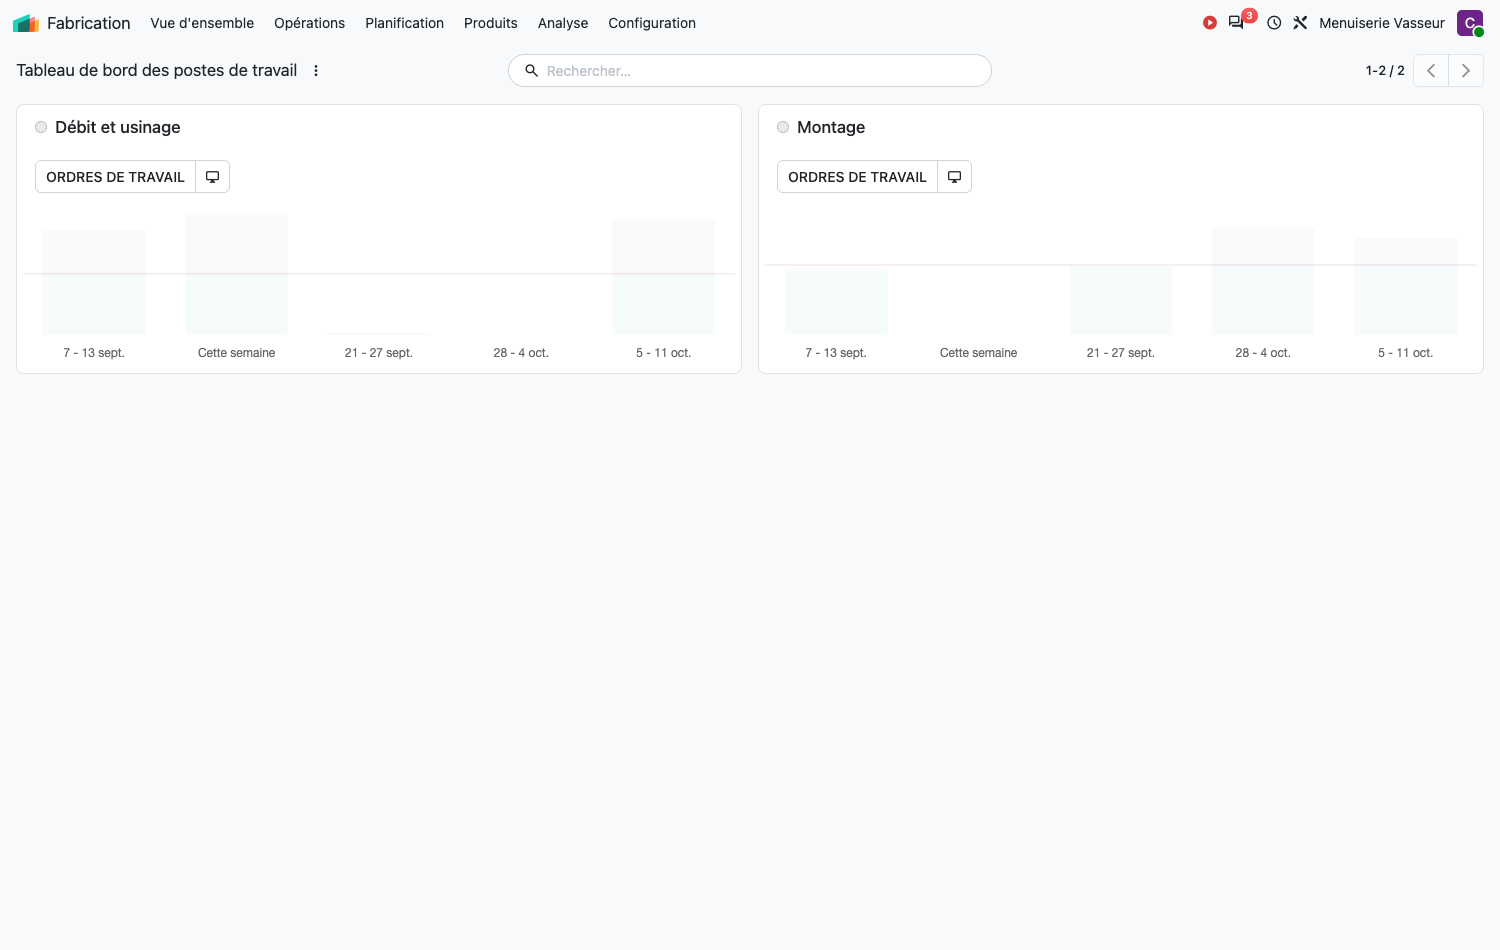
Task: Open the Menuiserie Vasseur company switcher
Action: [1382, 23]
